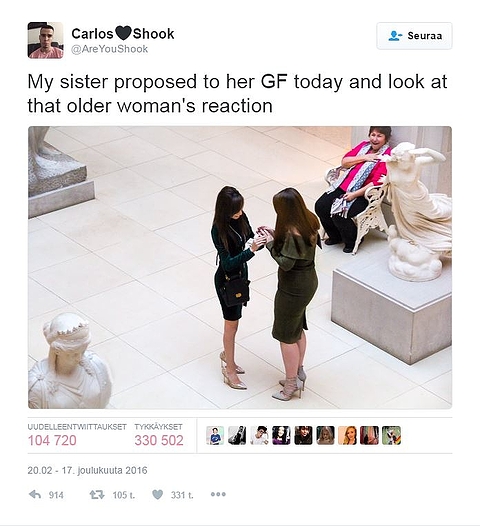This screenshot has height=526, width=480.
Task: Click the reply arrow icon
Action: [x=35, y=494]
